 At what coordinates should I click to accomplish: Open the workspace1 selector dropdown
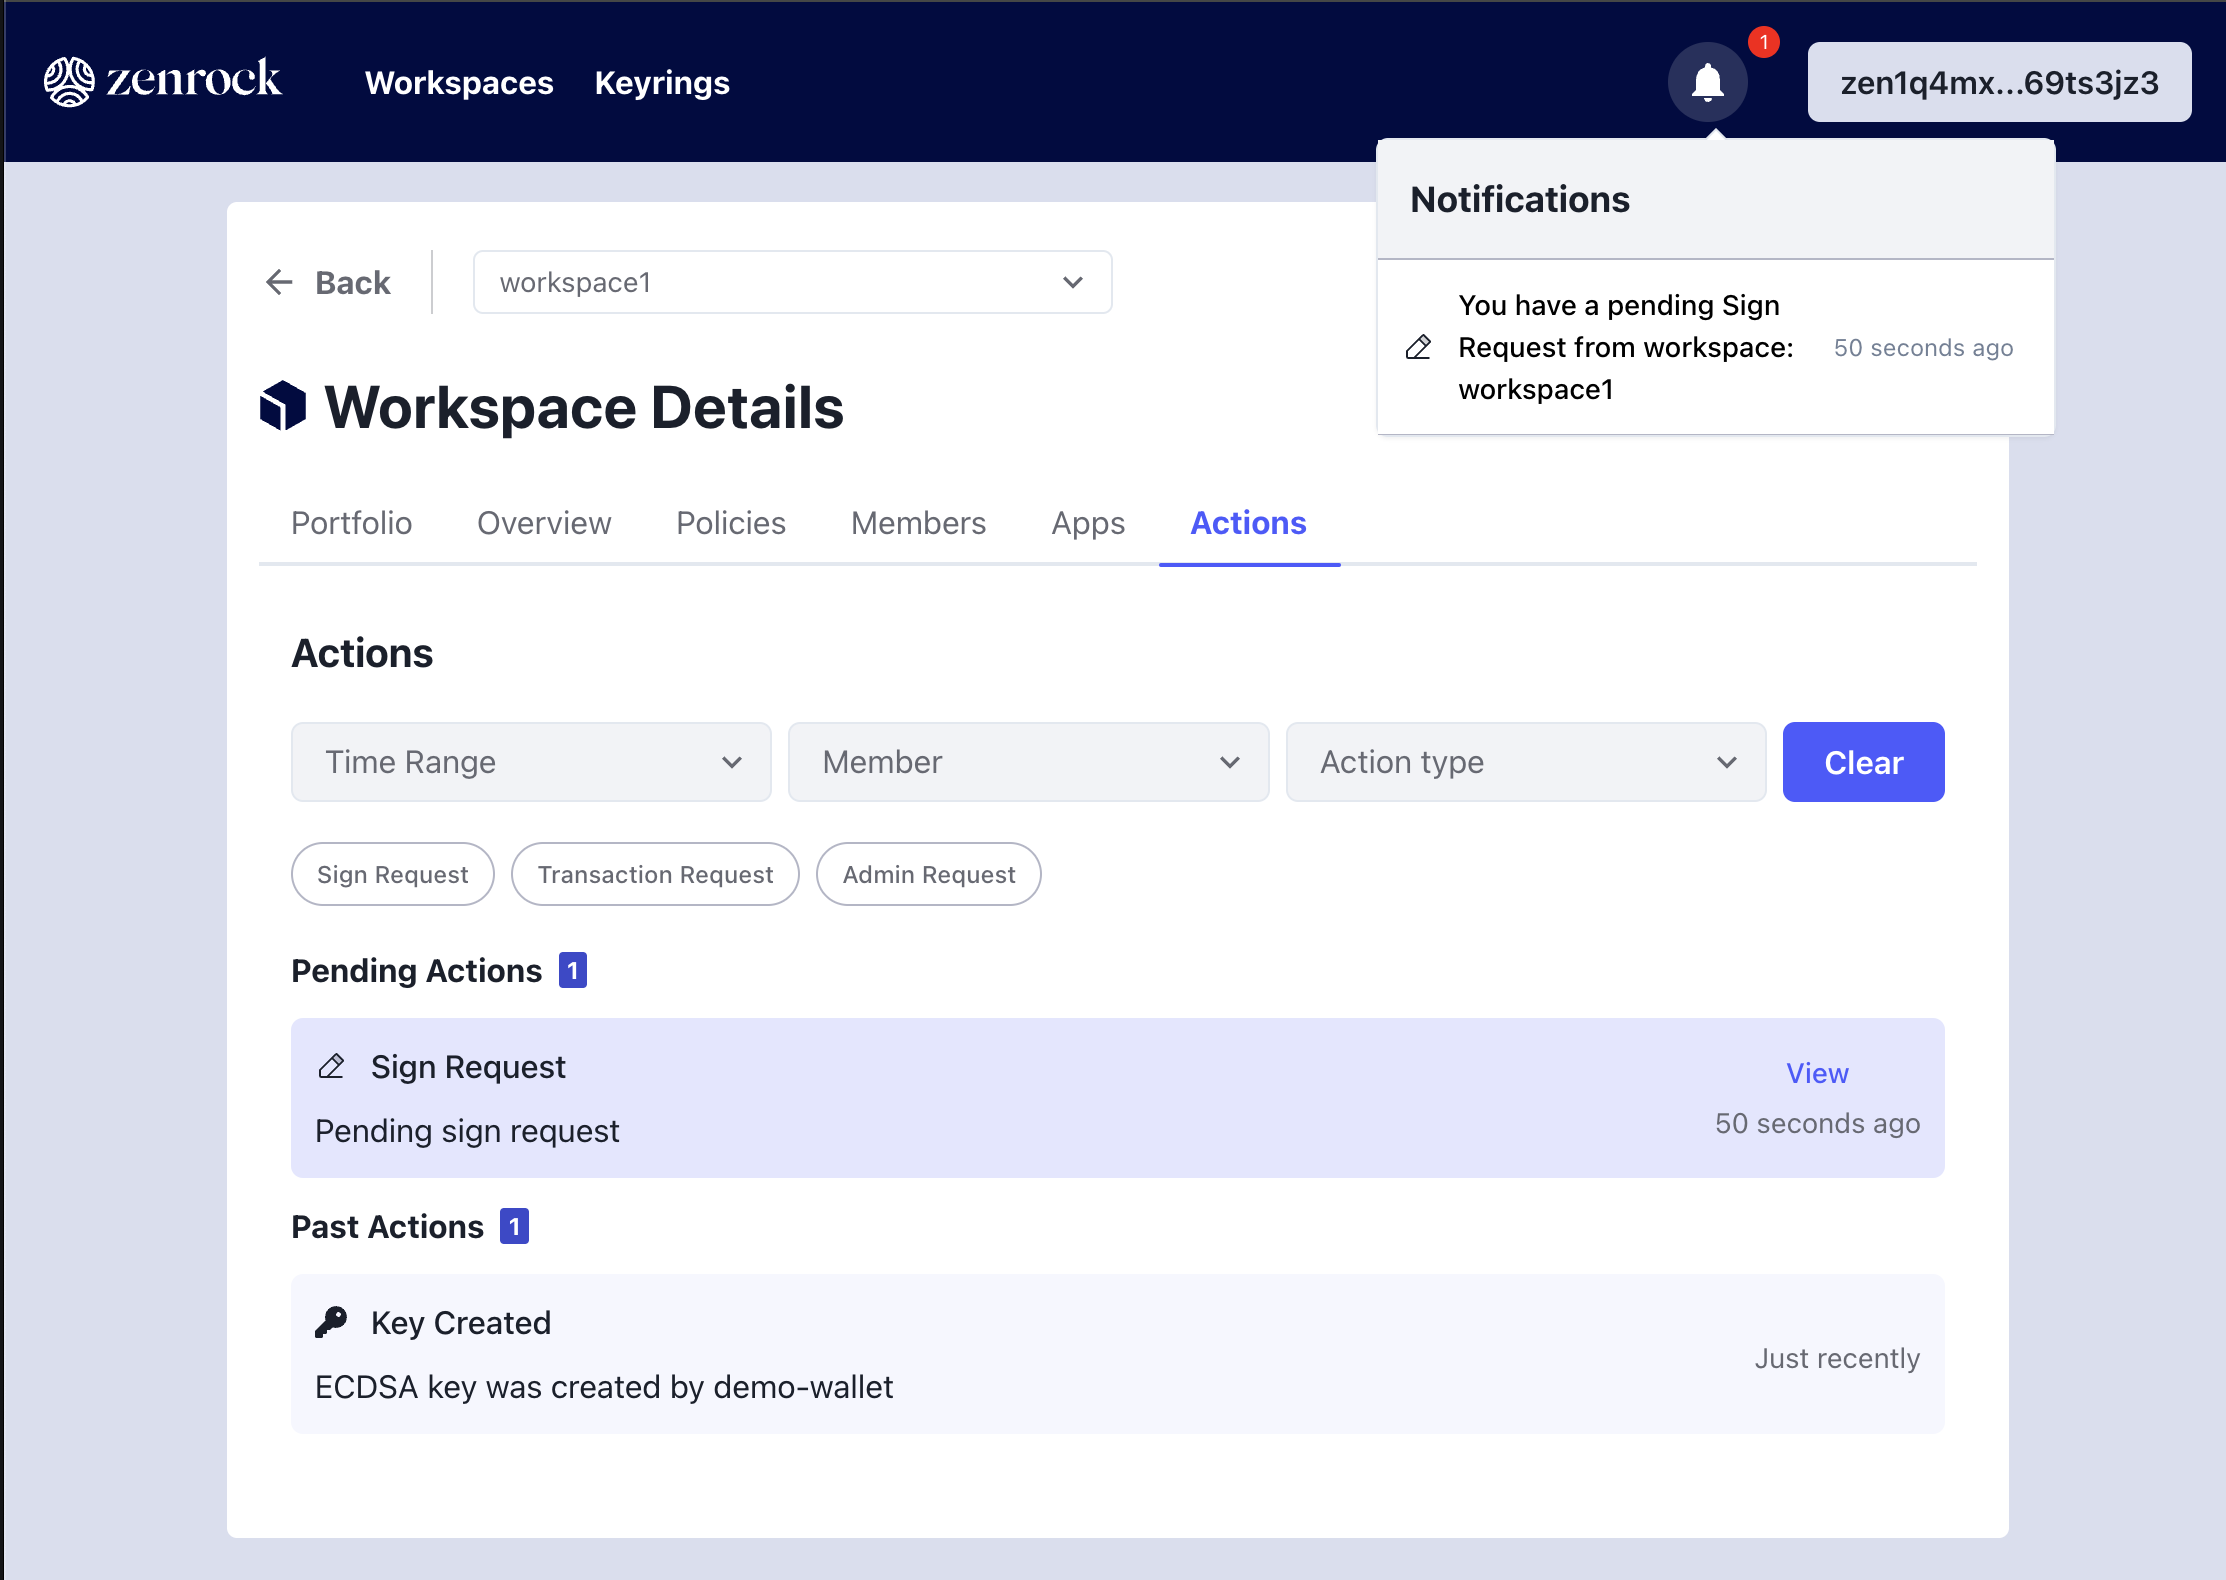tap(792, 282)
